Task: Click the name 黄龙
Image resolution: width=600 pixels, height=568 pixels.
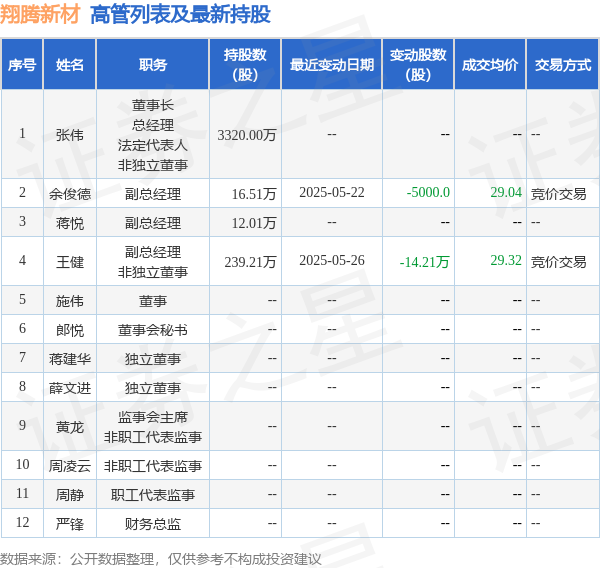Action: 70,427
